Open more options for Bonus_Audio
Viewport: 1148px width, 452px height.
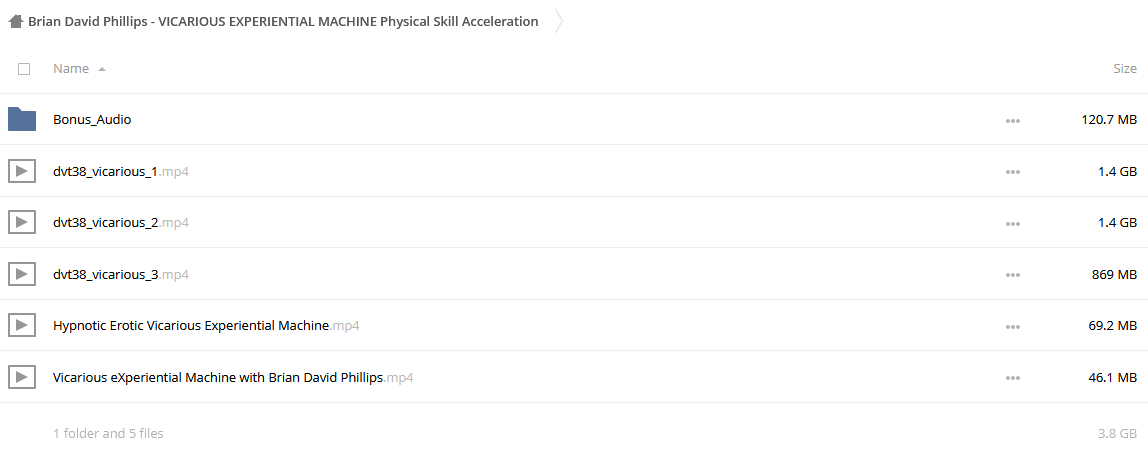point(1013,120)
